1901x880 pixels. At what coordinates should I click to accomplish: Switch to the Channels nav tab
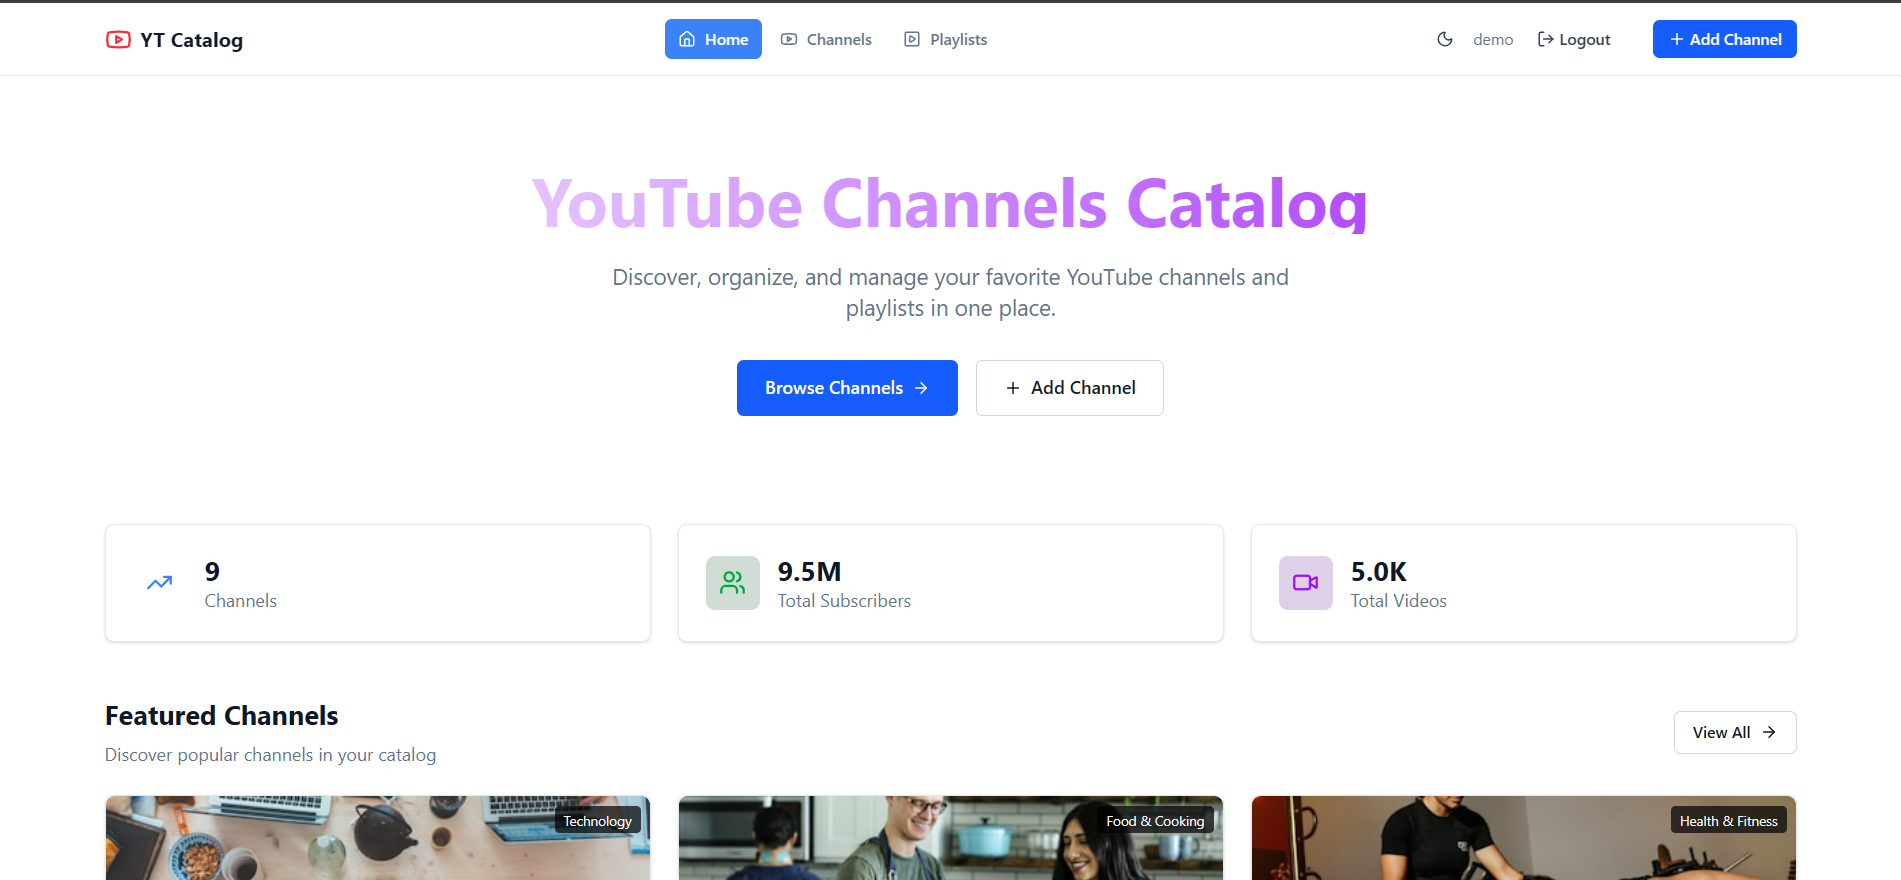[x=826, y=40]
